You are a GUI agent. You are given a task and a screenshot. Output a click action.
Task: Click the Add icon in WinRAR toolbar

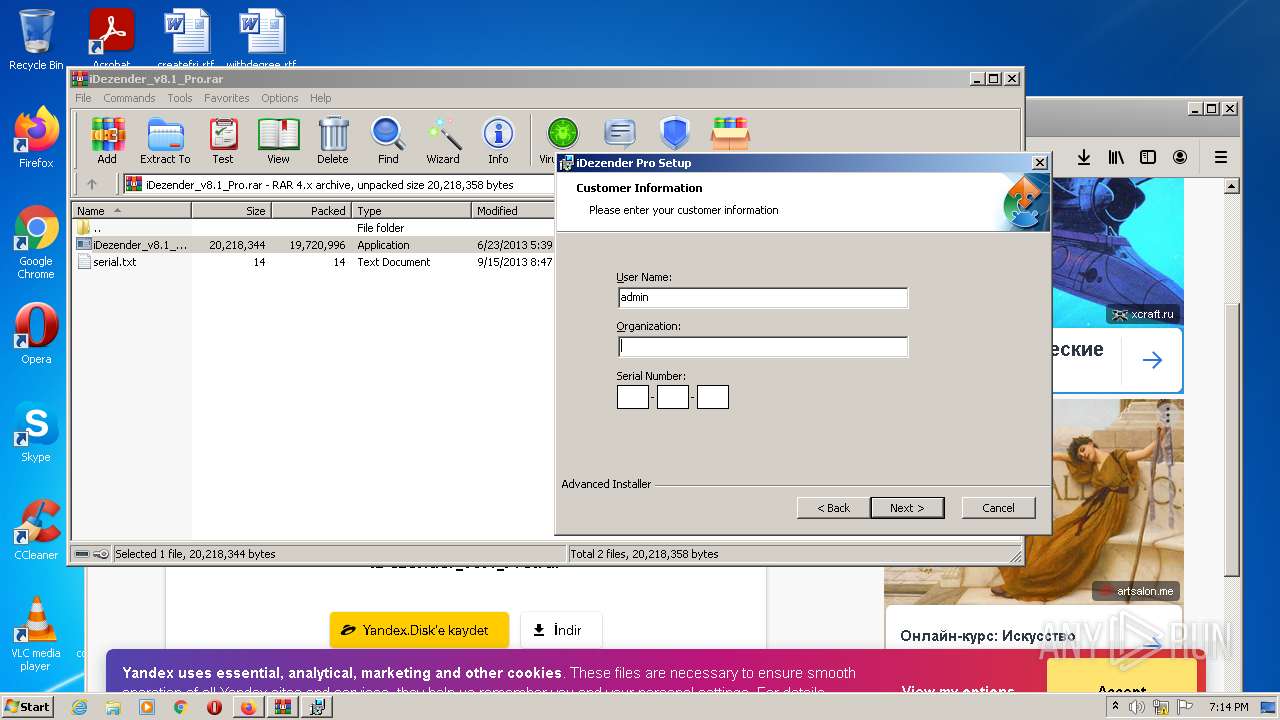click(107, 140)
